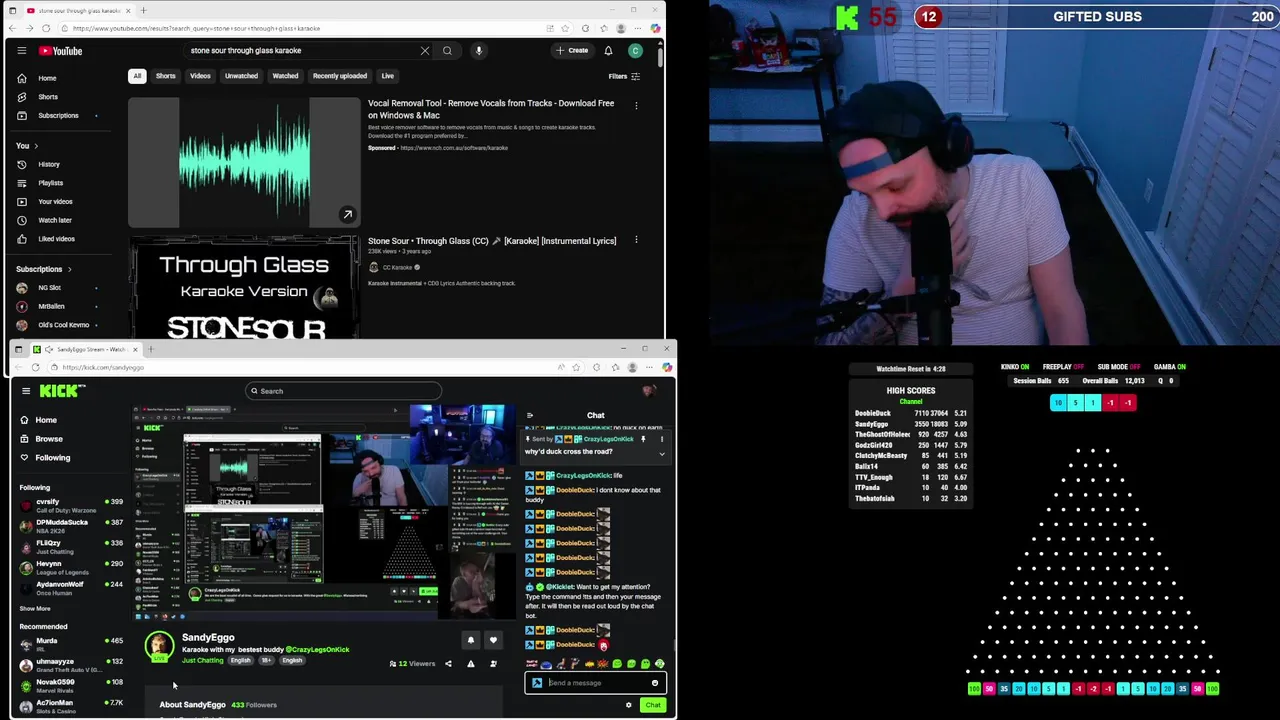Open DPMuddaSucka channel in Following list
The image size is (1280, 720).
(70, 526)
